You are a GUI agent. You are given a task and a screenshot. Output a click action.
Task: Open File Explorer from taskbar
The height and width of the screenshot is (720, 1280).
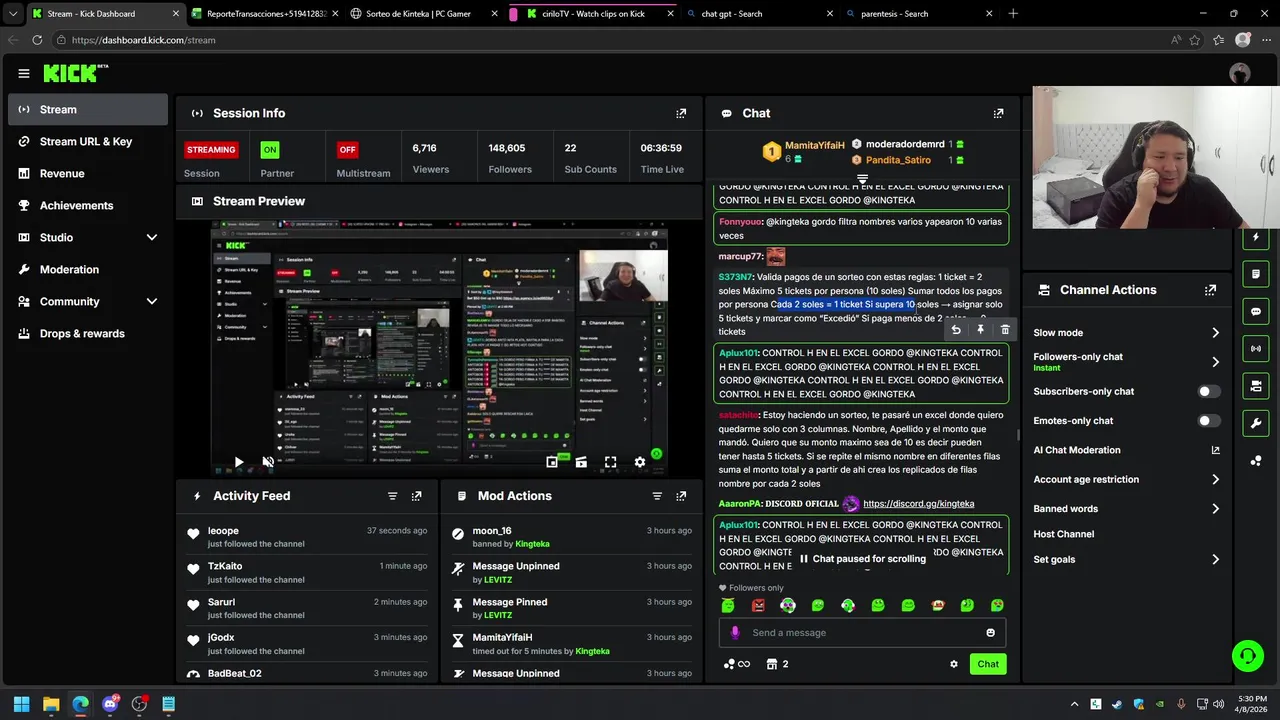coord(51,704)
